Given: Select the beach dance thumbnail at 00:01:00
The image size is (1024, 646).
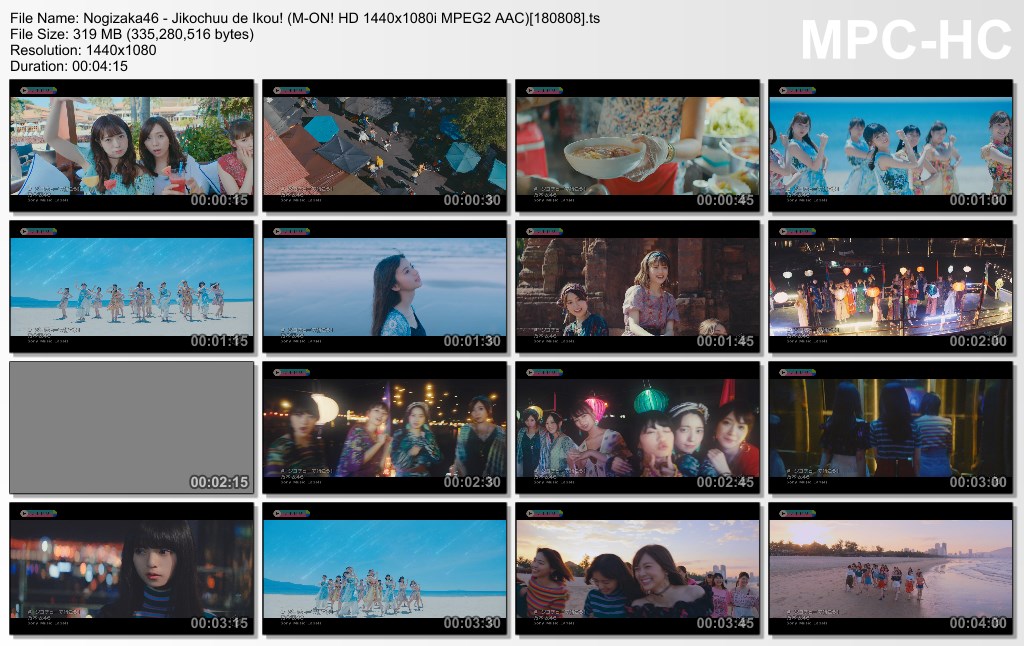Looking at the screenshot, I should 891,146.
